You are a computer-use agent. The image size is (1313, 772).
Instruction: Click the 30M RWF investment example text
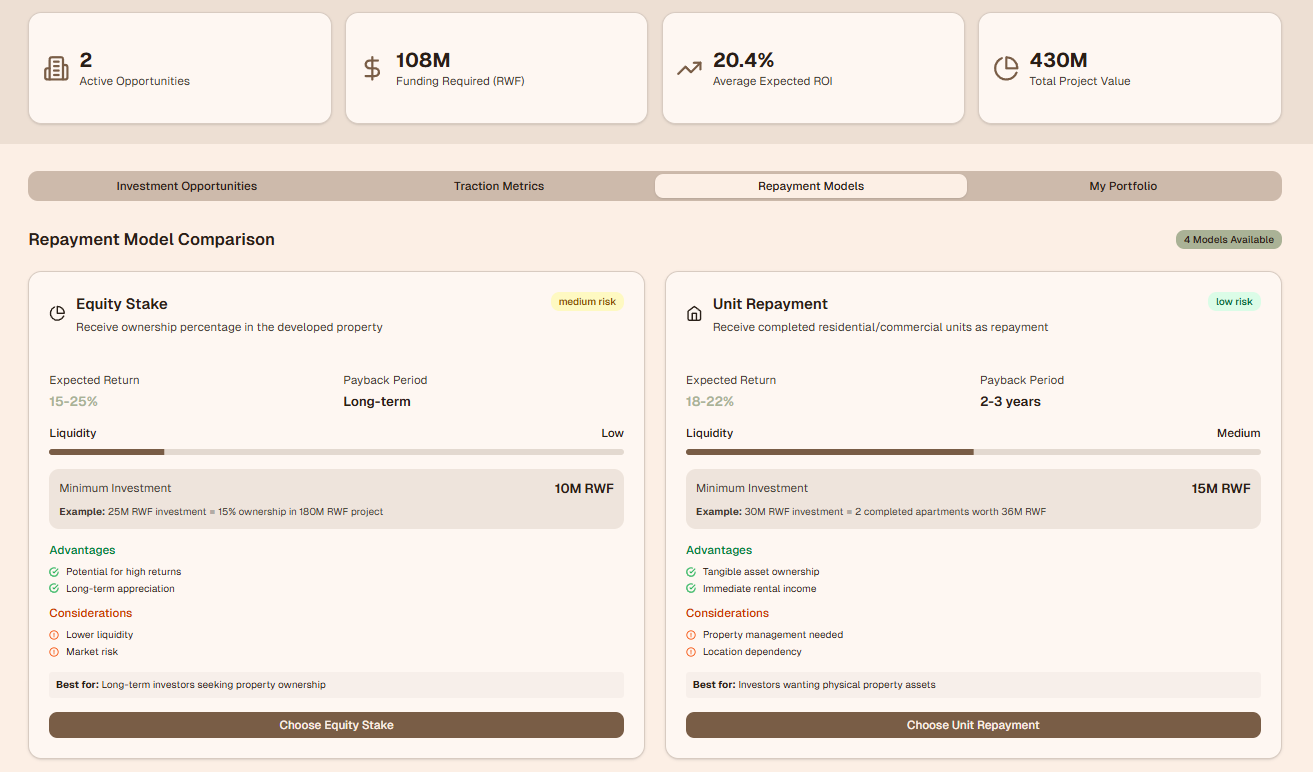(x=871, y=512)
